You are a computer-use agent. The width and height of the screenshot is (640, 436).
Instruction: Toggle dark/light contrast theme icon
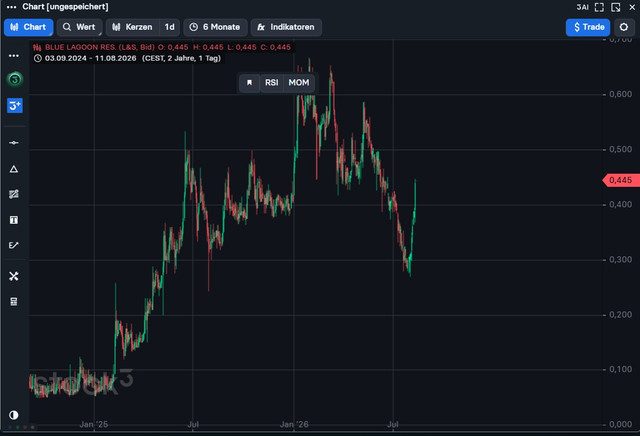(x=13, y=415)
